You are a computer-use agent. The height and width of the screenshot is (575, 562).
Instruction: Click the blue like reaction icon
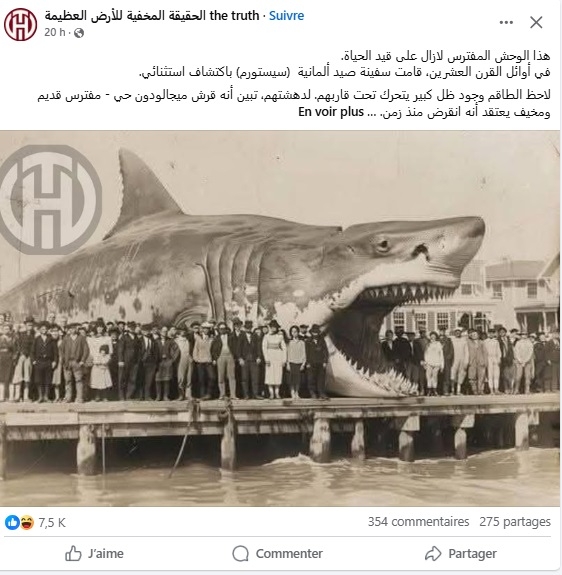tap(12, 522)
